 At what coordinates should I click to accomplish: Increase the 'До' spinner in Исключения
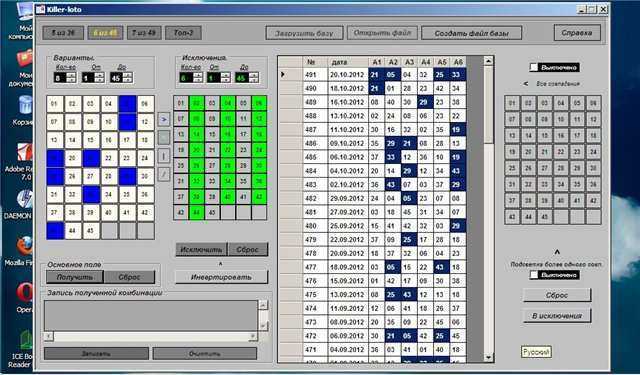click(x=254, y=75)
